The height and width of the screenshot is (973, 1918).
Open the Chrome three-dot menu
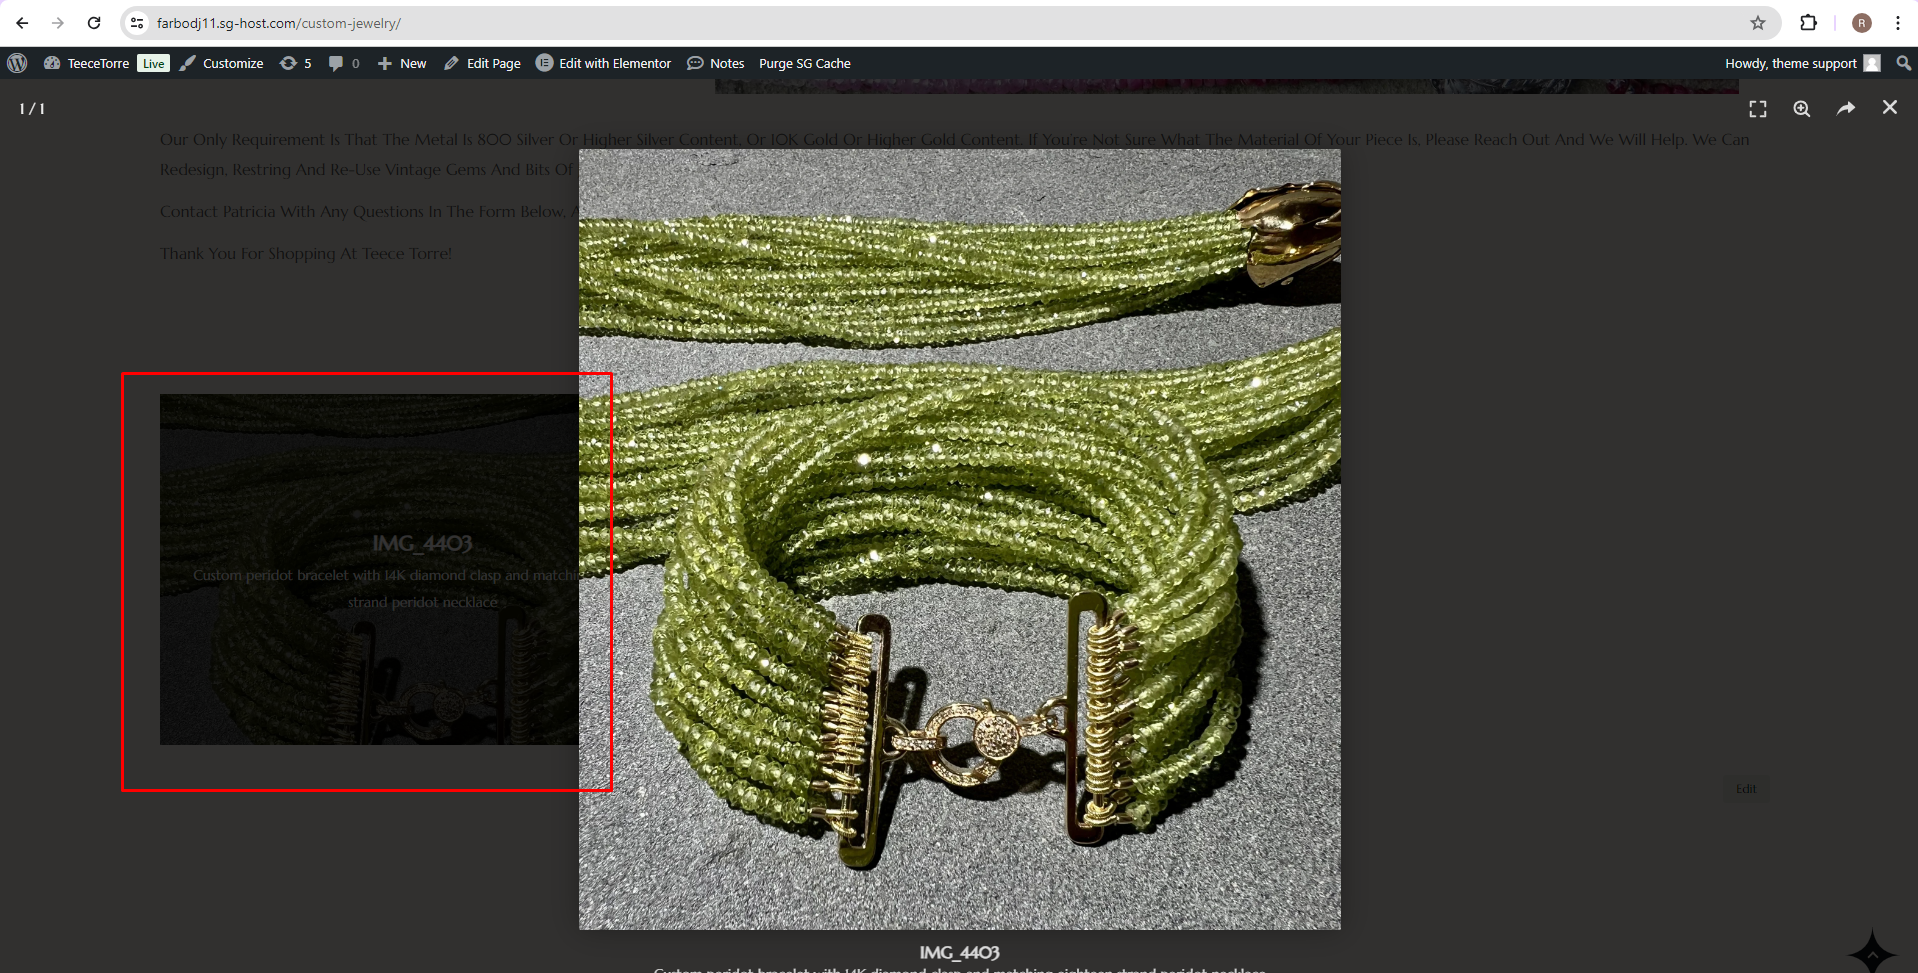(x=1897, y=23)
